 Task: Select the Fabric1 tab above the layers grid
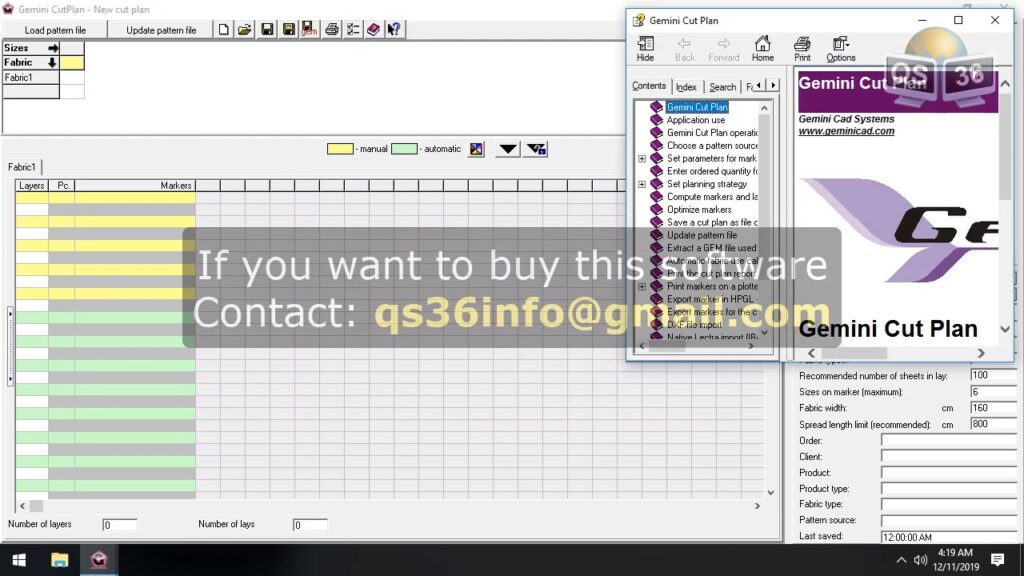point(22,167)
